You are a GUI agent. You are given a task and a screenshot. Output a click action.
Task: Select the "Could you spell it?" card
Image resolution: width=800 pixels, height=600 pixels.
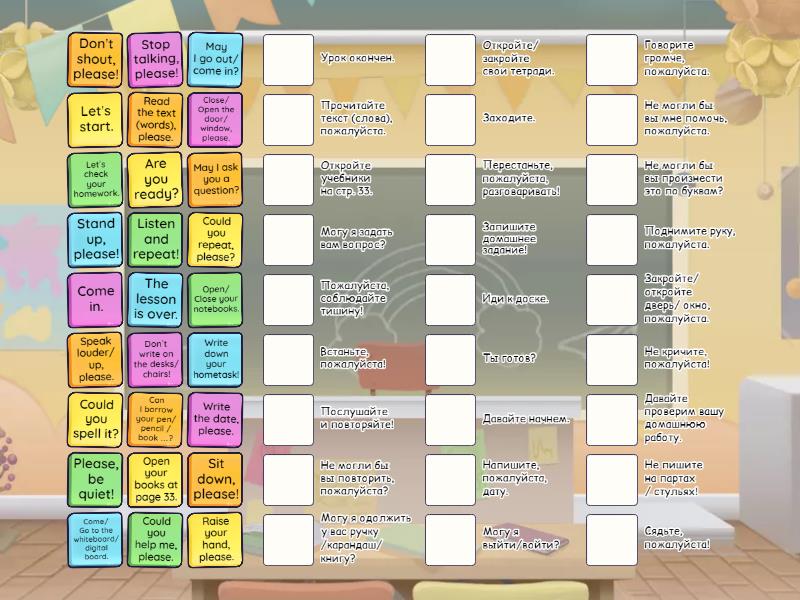point(96,419)
